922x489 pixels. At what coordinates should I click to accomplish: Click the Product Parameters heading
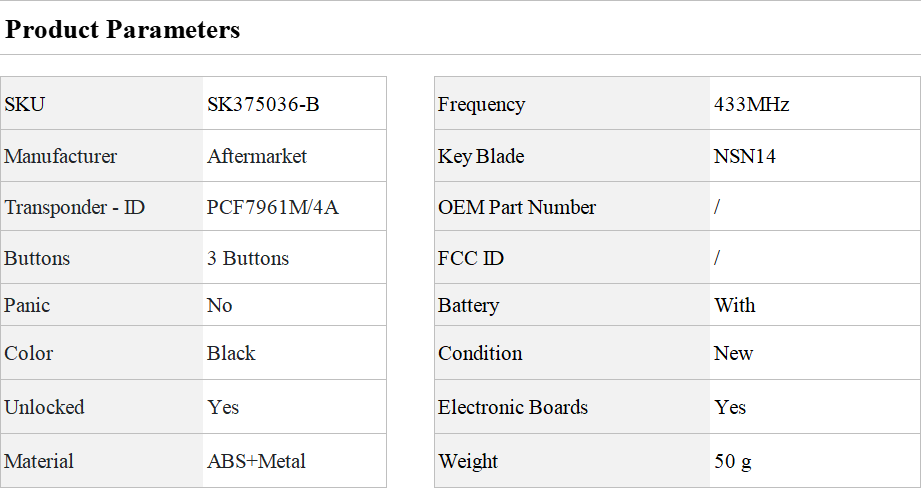(122, 29)
